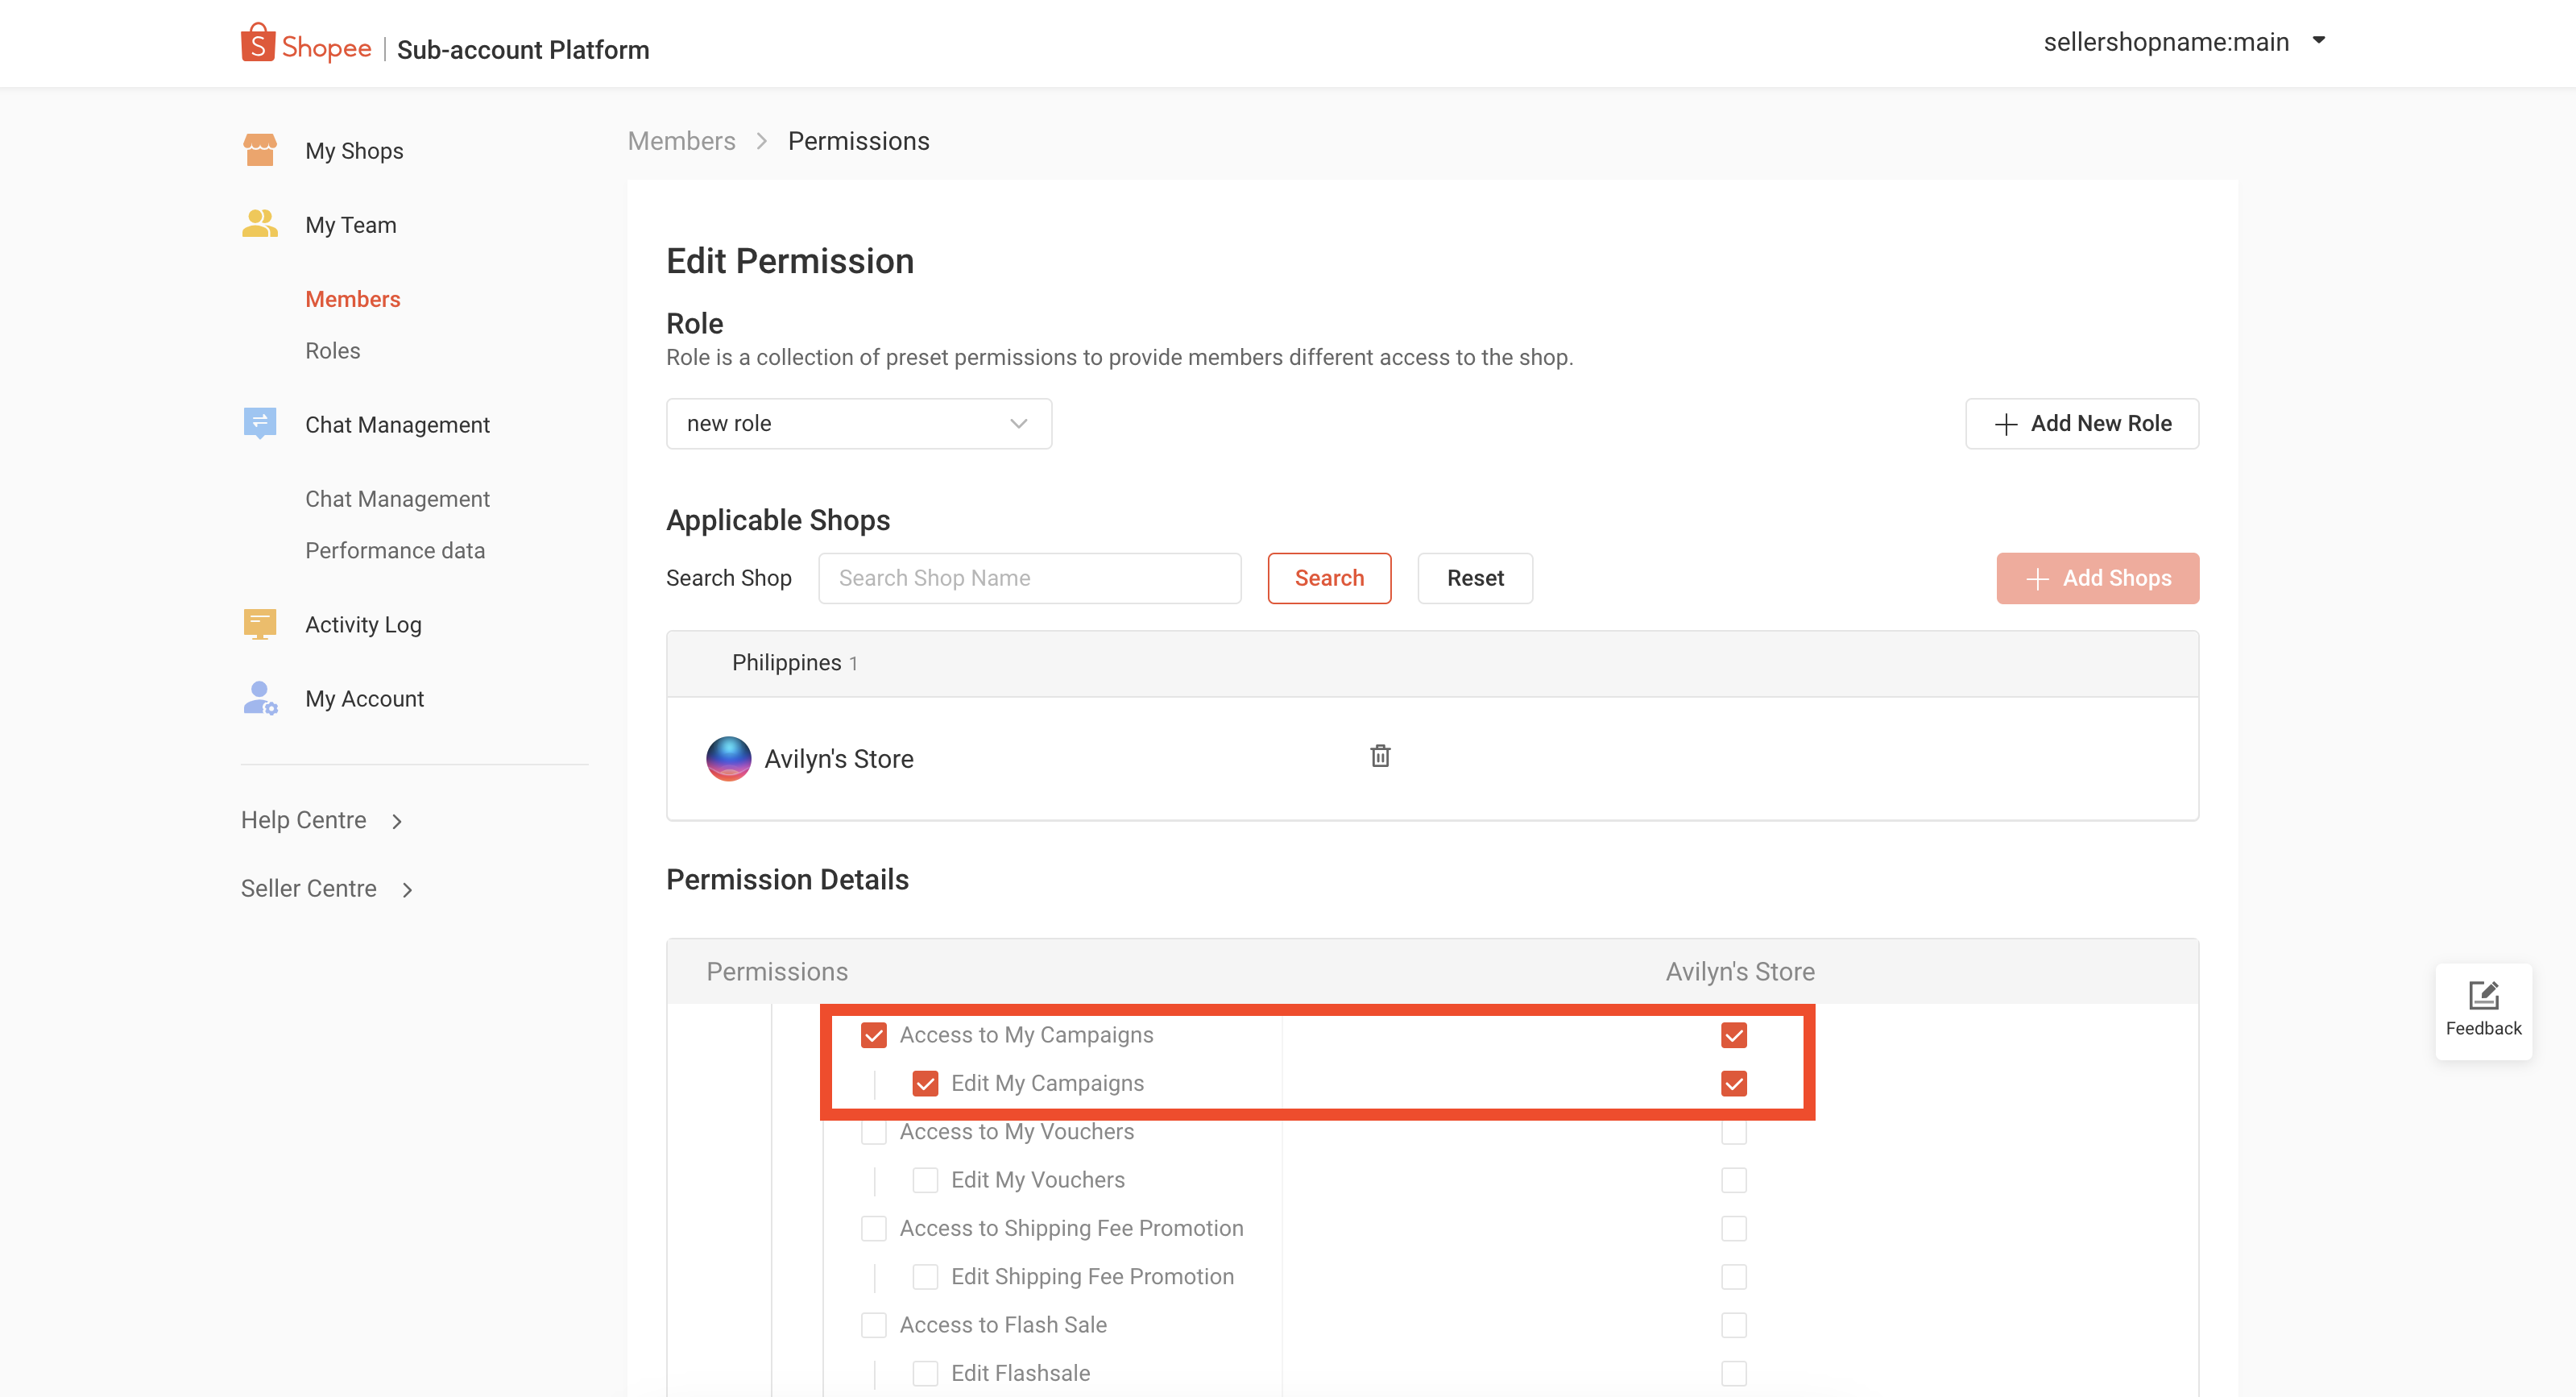Open the Feedback panel

(2483, 1010)
